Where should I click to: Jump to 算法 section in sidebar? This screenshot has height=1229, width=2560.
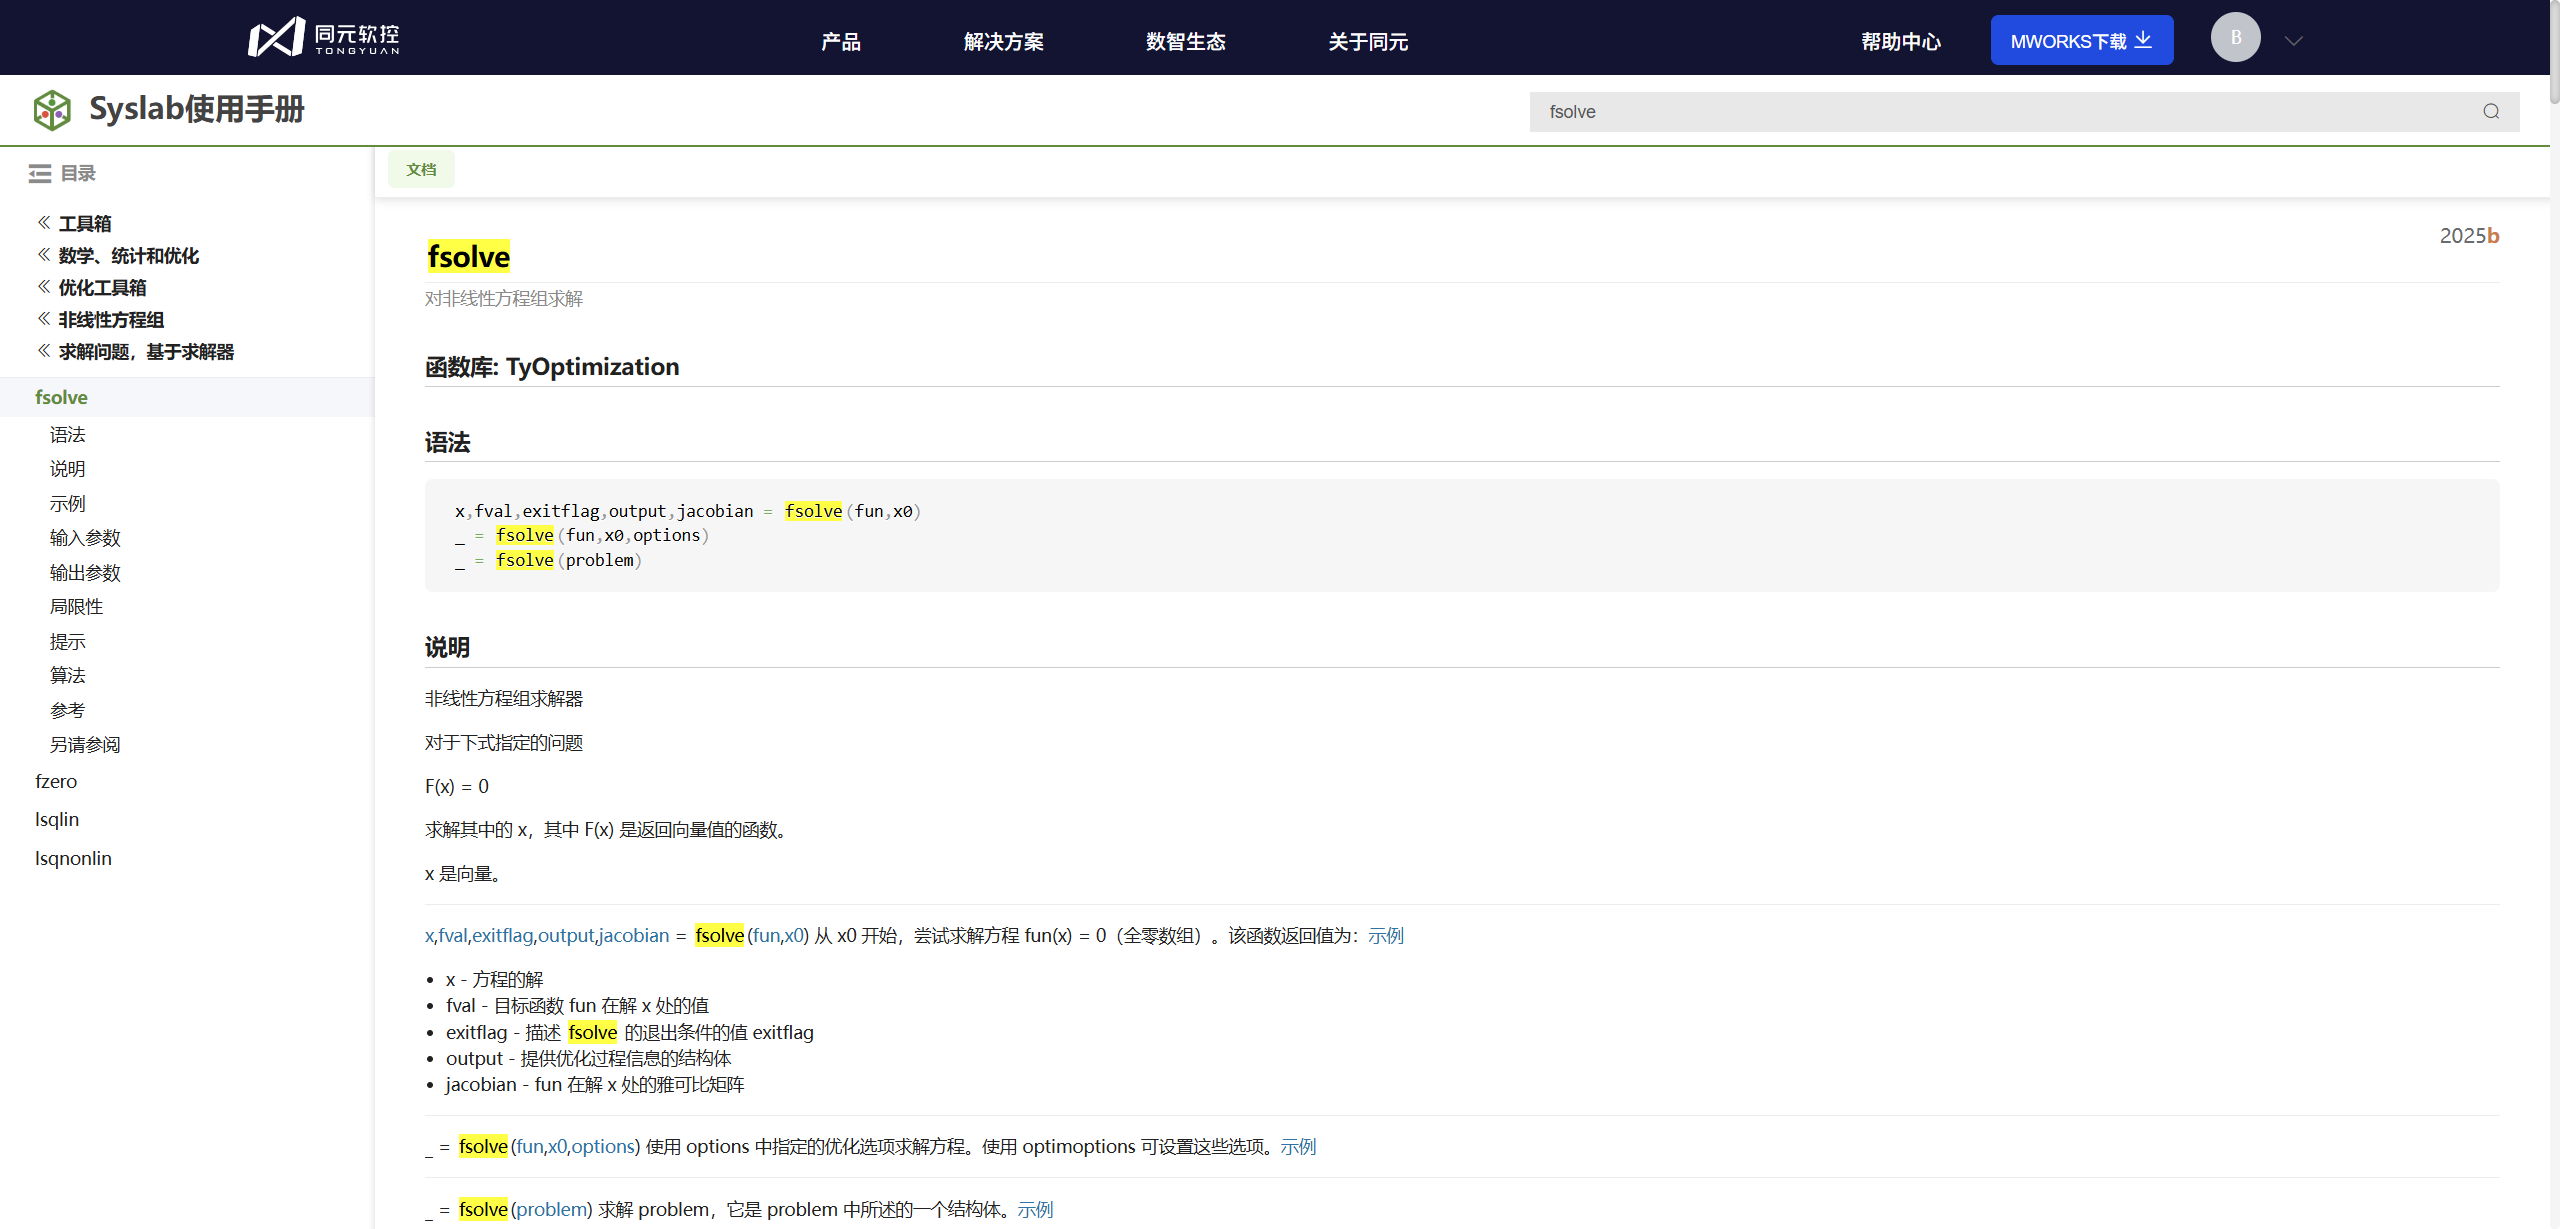[x=68, y=676]
